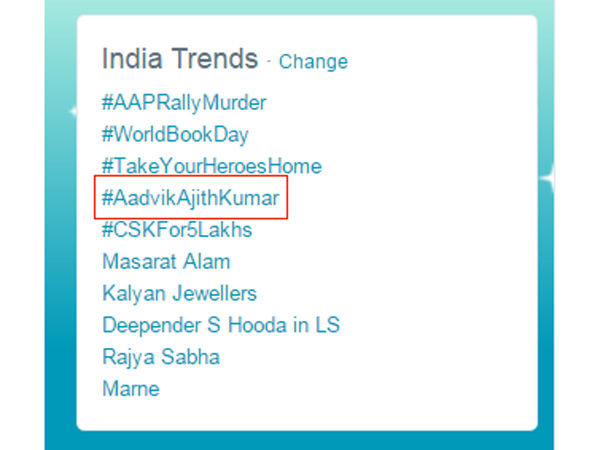This screenshot has width=600, height=450.
Task: Open the highlighted #AadvikAjithKumar hashtag
Action: (190, 198)
